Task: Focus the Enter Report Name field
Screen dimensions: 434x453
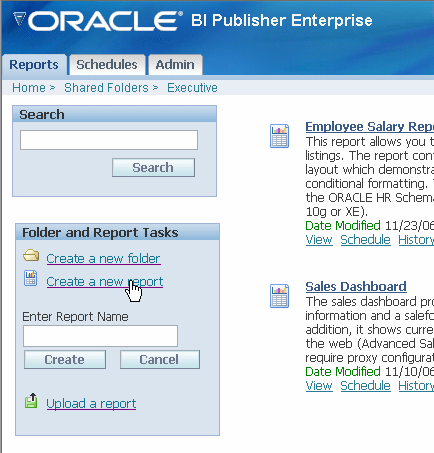Action: pos(100,336)
